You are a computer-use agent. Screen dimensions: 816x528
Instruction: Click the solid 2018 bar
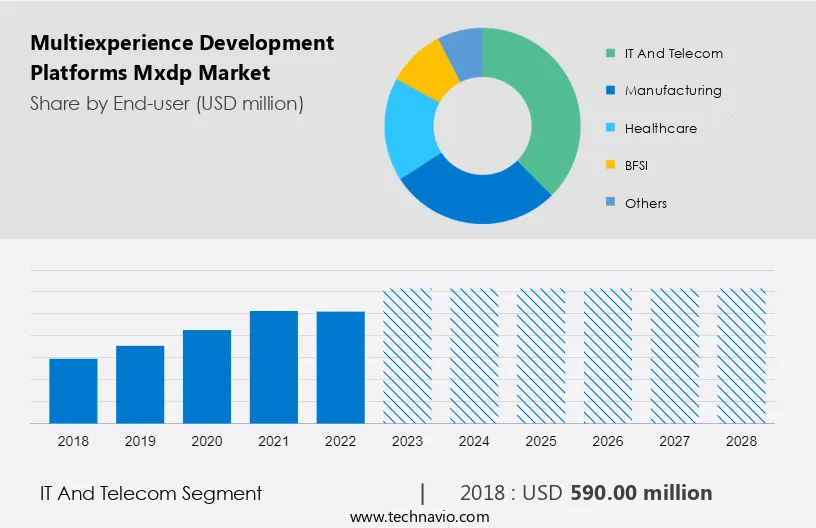pos(73,390)
